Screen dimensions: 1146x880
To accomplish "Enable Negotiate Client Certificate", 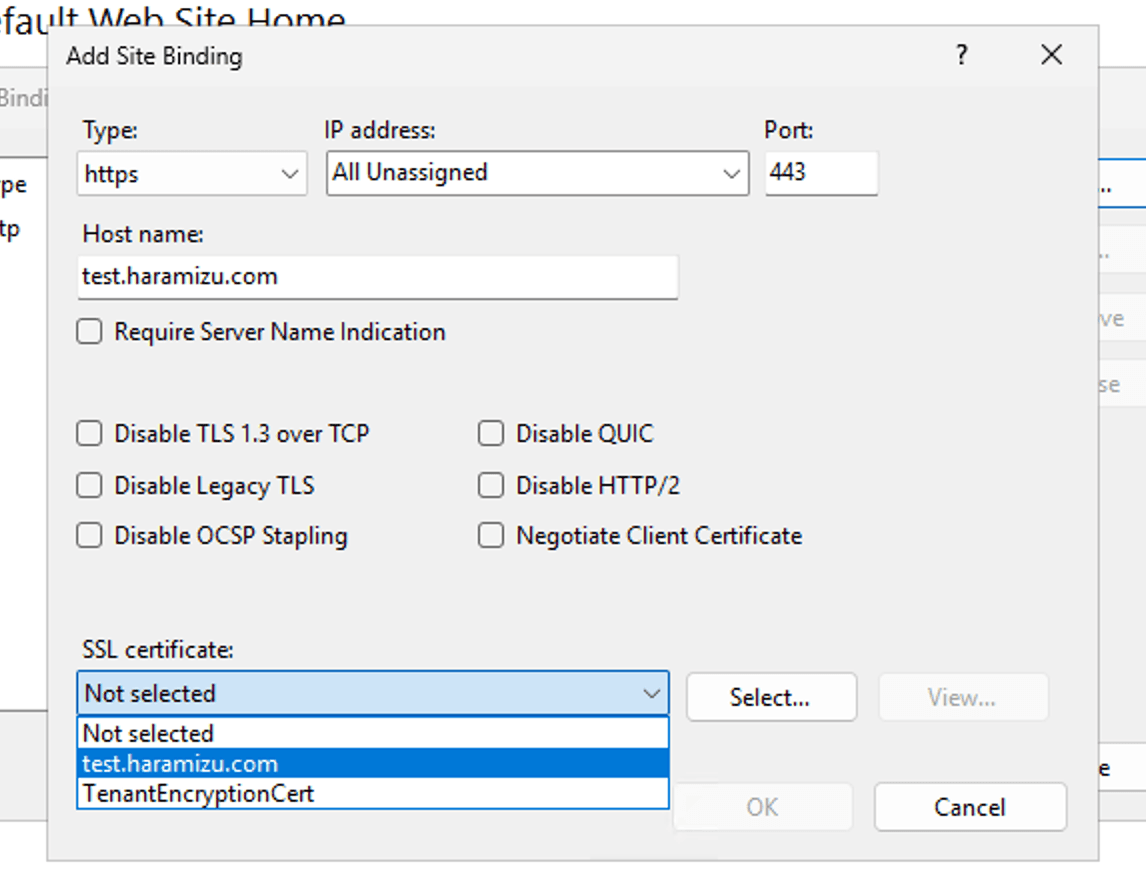I will click(x=491, y=536).
